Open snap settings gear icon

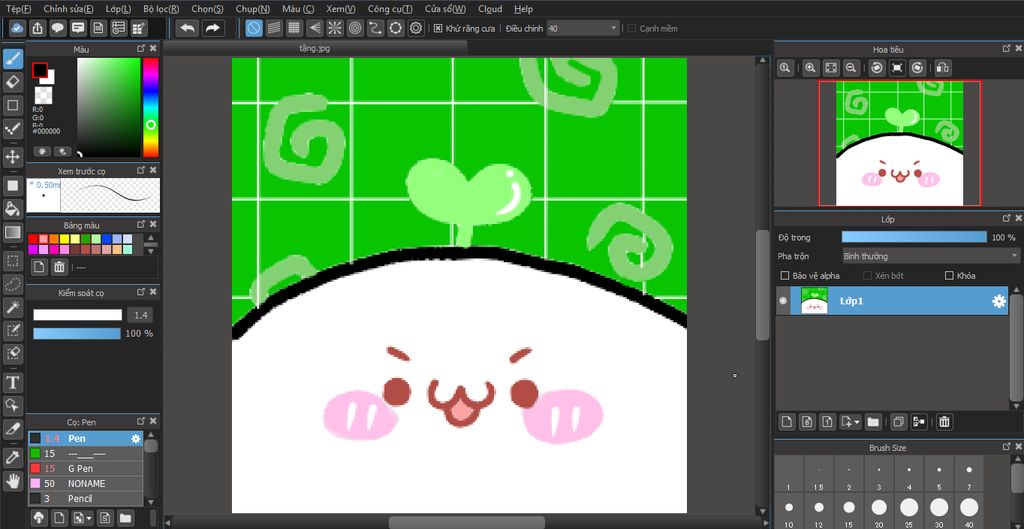tap(416, 28)
